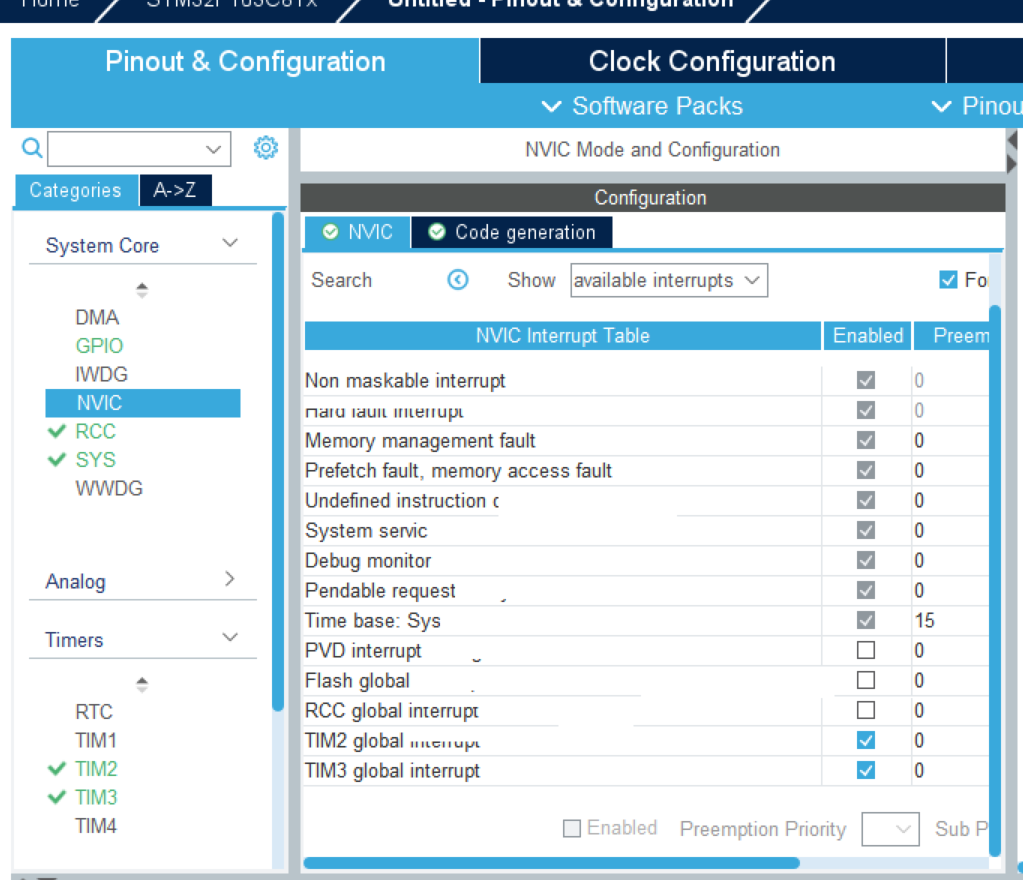Click the Search field in NVIC tab
Viewport: 1023px width, 880px height.
click(342, 281)
